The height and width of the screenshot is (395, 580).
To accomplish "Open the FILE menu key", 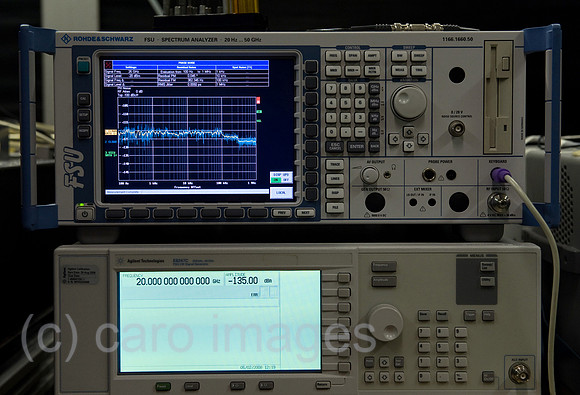I will pyautogui.click(x=335, y=207).
